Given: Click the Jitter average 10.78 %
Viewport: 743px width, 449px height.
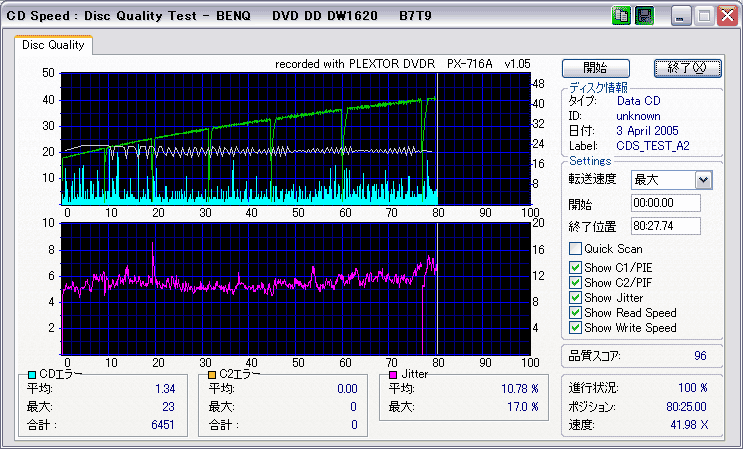Looking at the screenshot, I should tap(520, 389).
